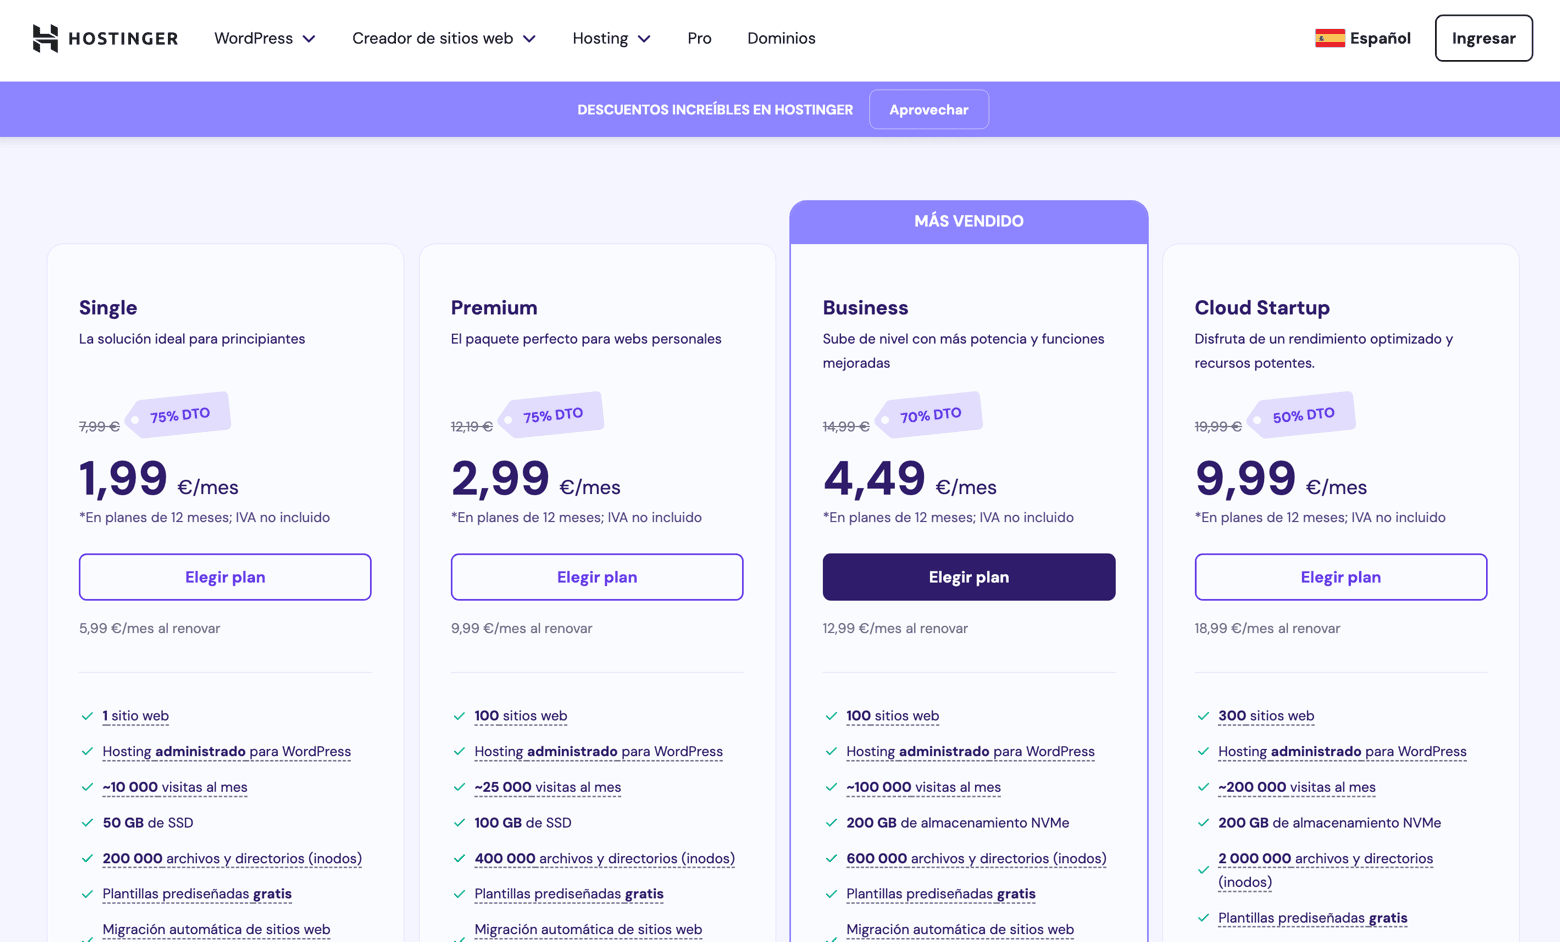1560x942 pixels.
Task: Click the Ingresar login button
Action: point(1483,38)
